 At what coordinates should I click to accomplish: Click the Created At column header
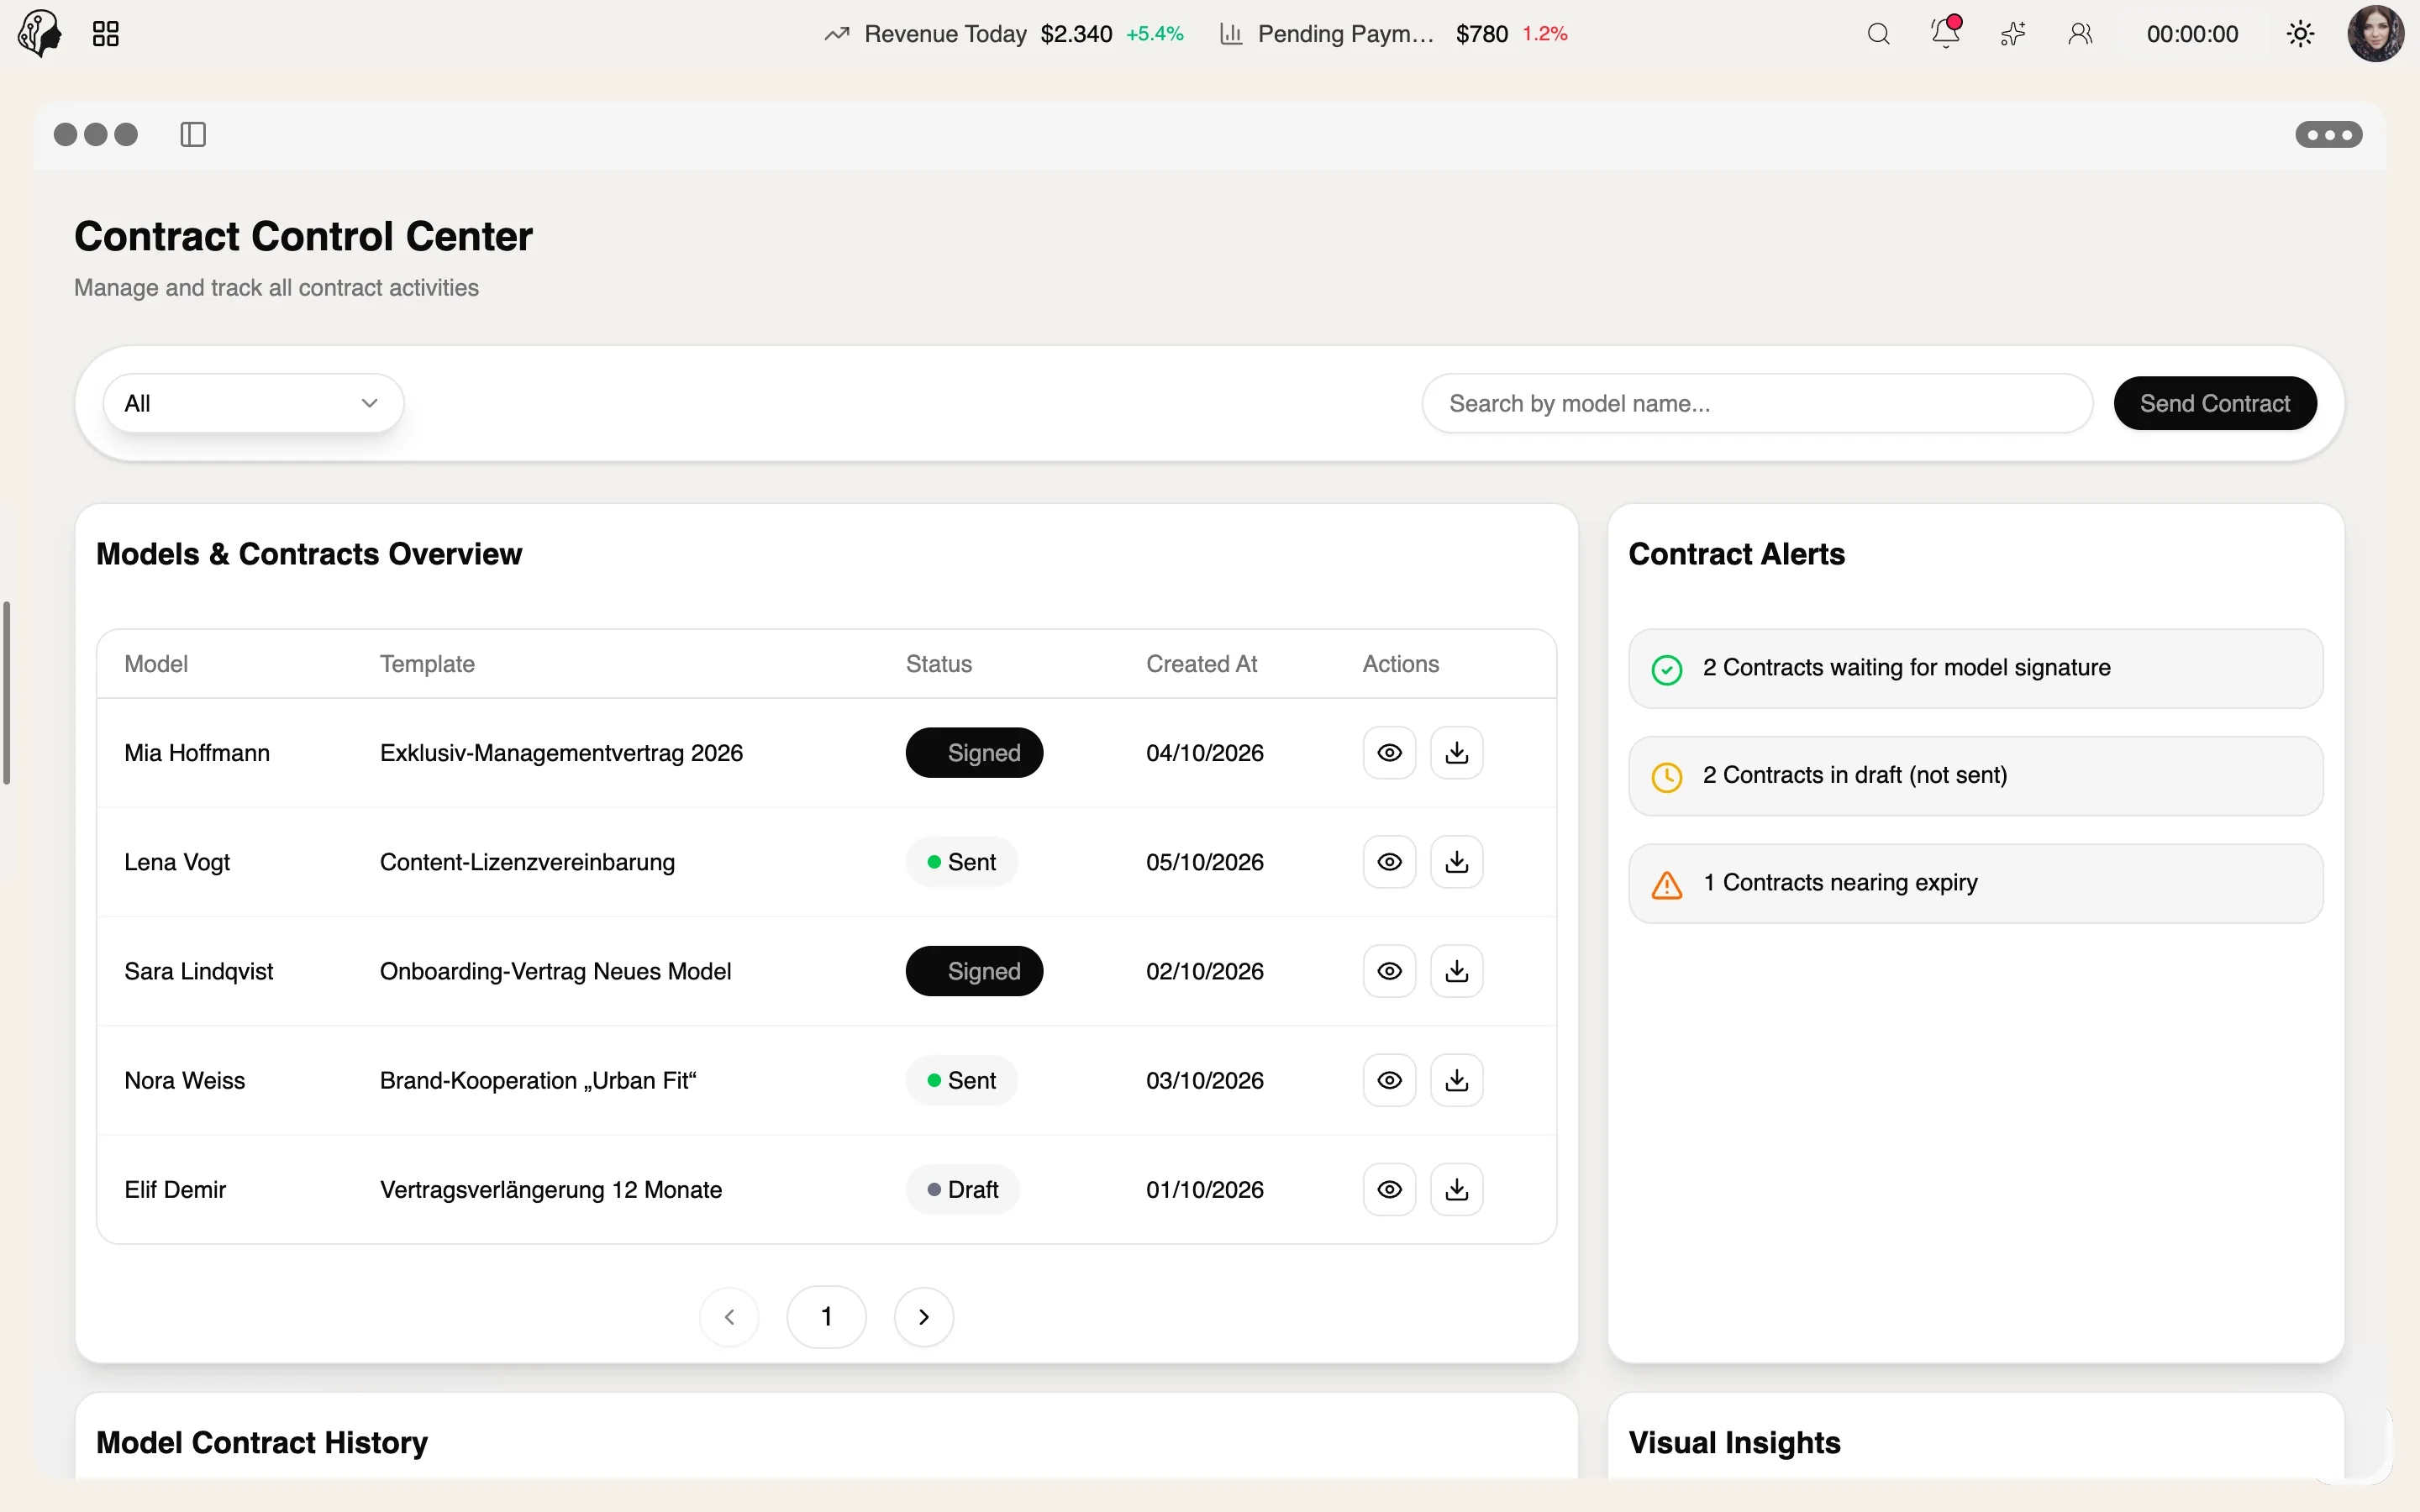(1201, 663)
